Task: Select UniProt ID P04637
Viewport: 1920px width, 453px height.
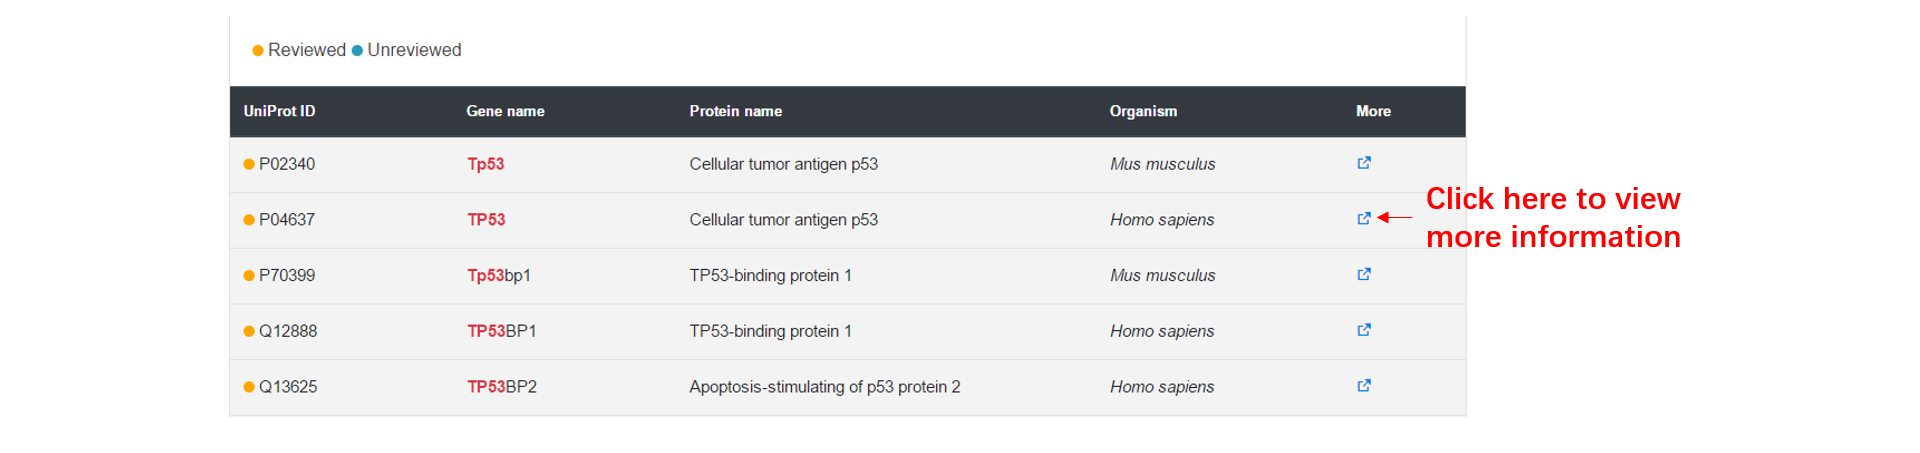Action: tap(287, 220)
